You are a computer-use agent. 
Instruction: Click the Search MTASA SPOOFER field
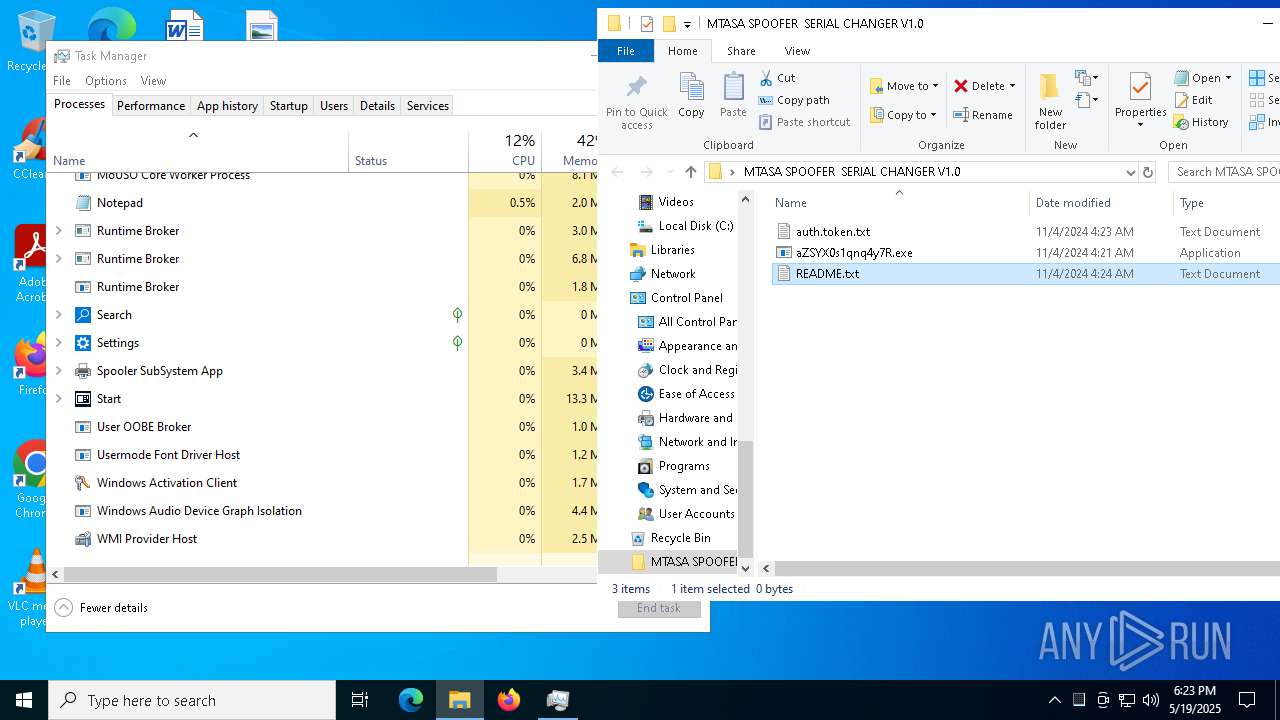[x=1225, y=172]
